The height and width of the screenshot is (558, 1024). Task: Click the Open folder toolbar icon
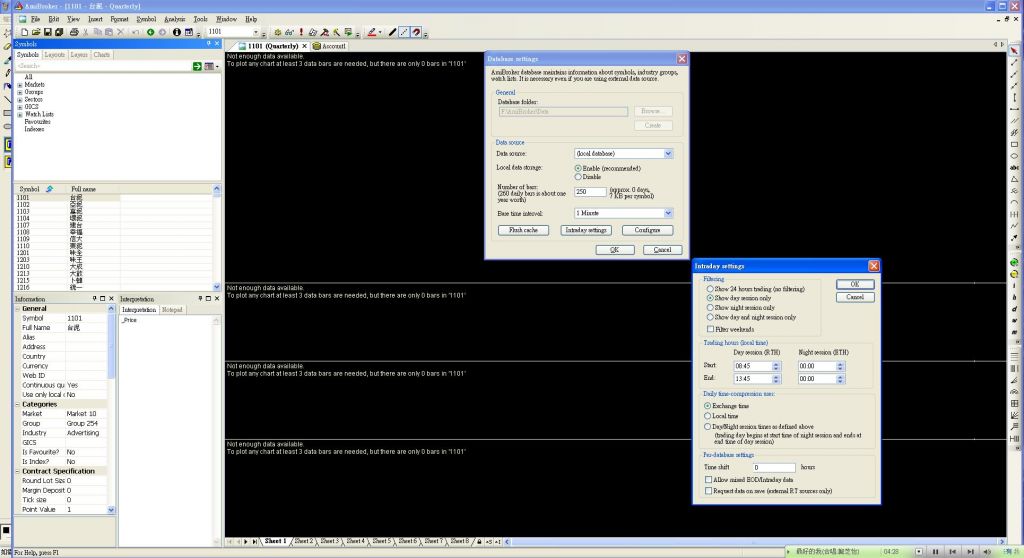click(36, 32)
